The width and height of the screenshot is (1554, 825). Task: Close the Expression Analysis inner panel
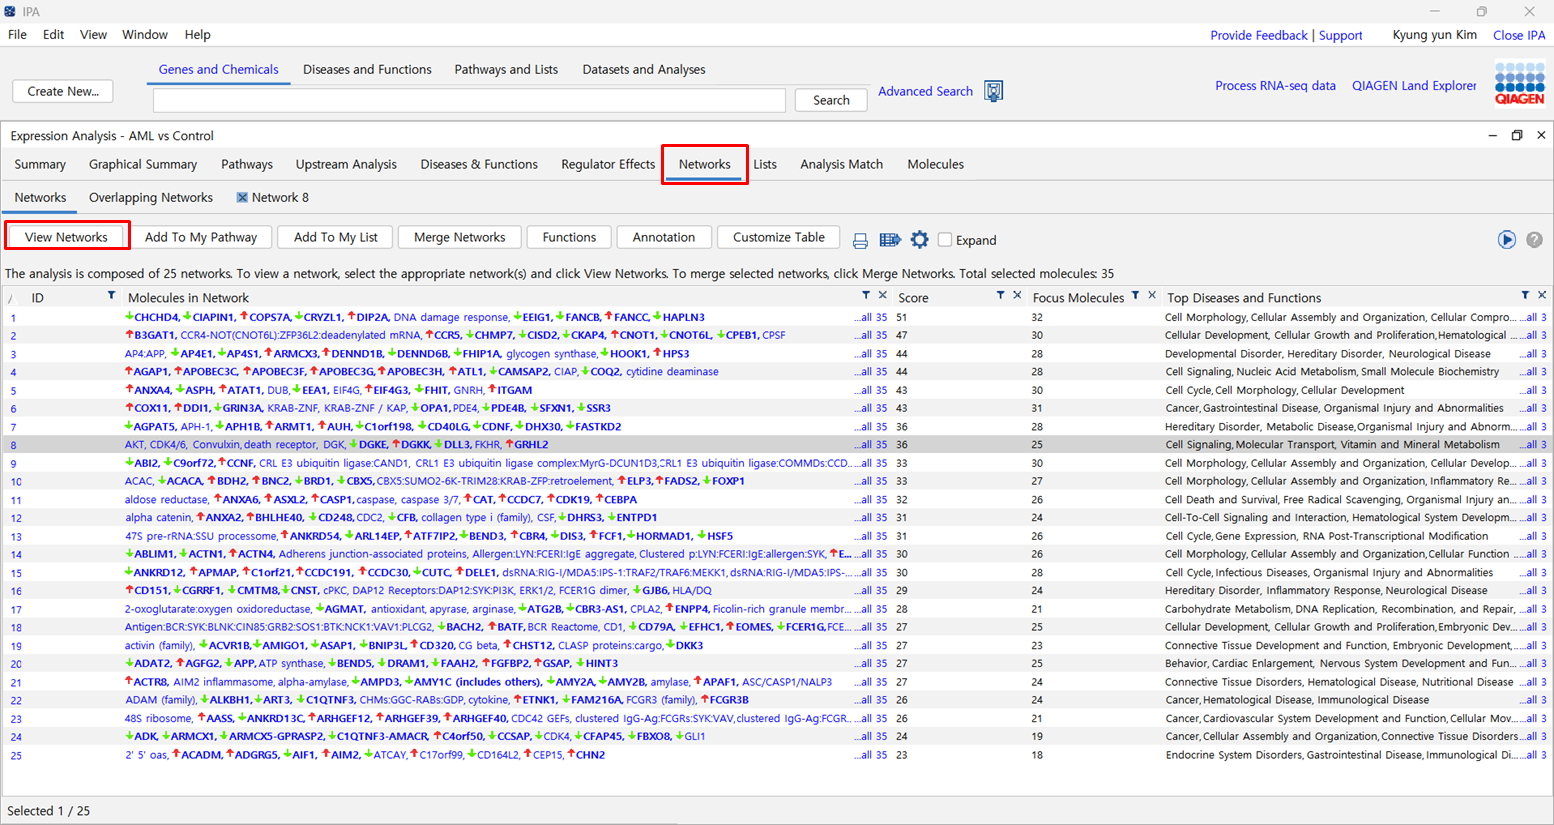[1541, 136]
